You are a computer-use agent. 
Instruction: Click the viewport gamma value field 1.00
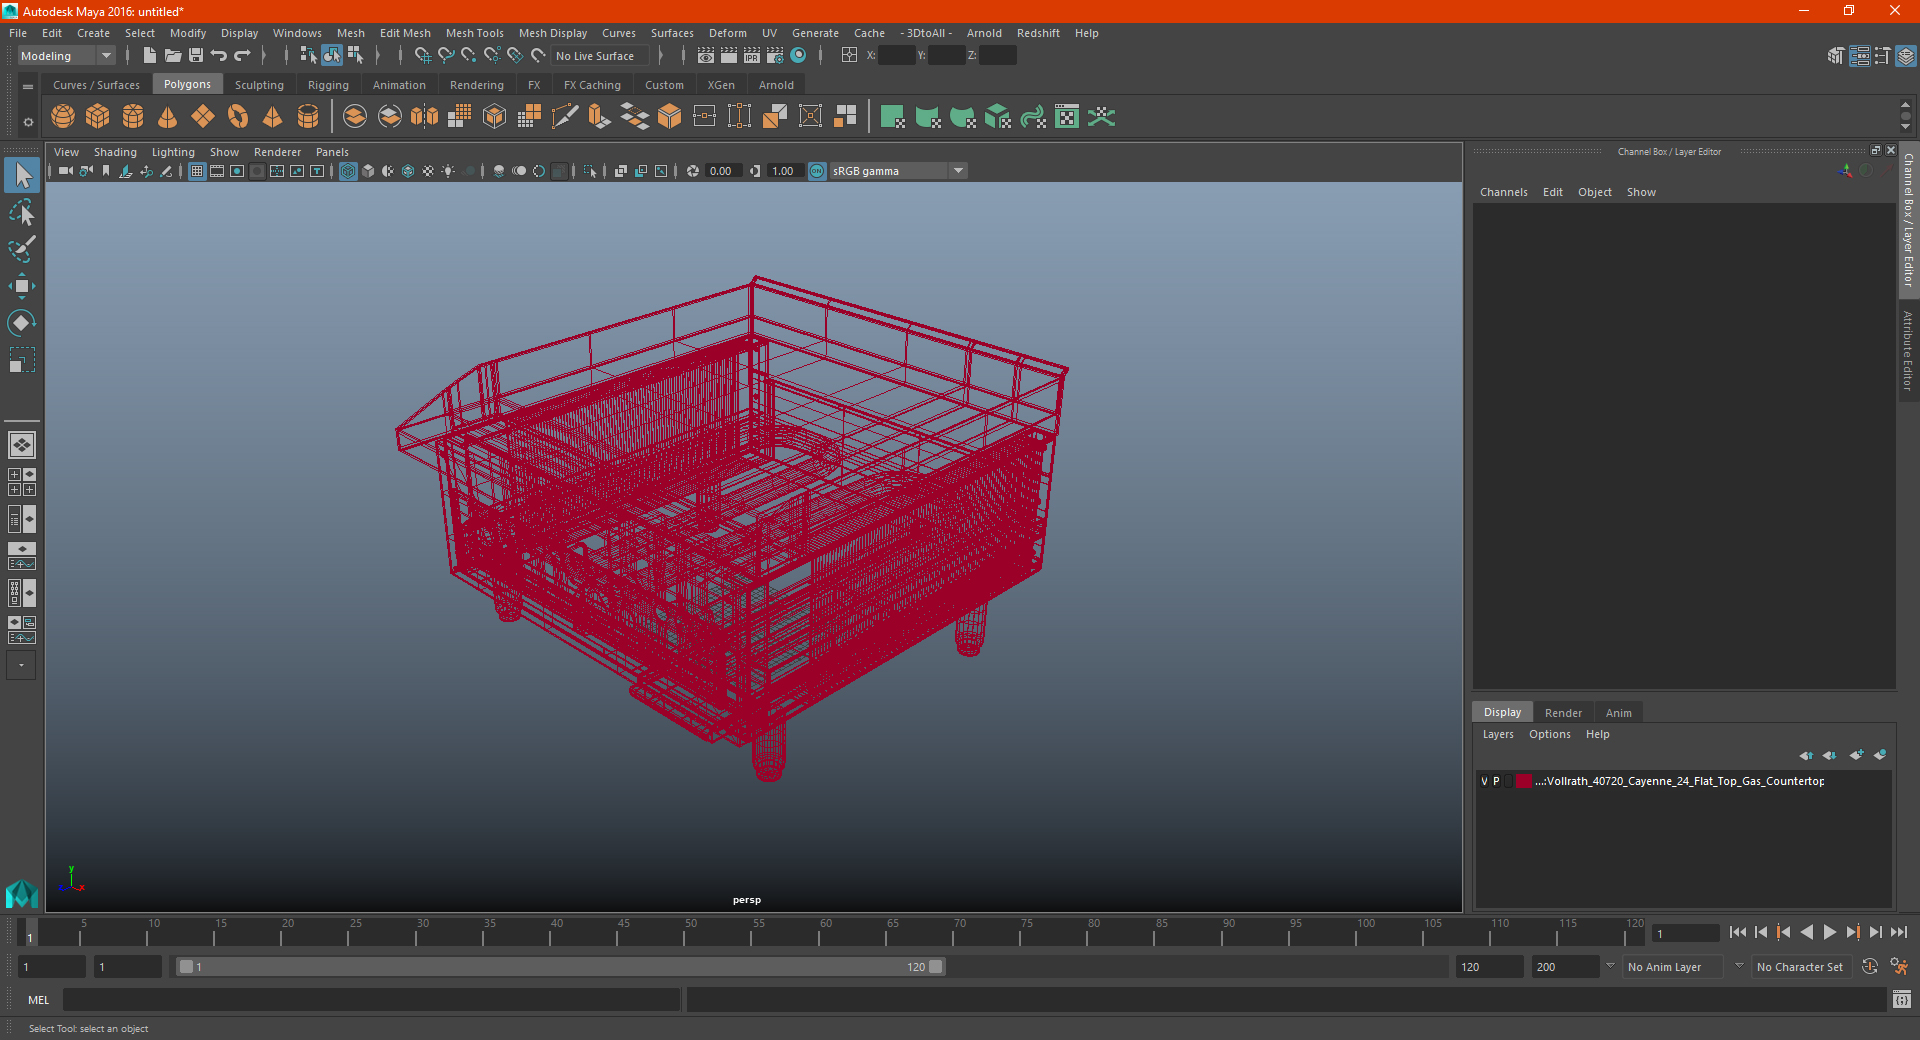(x=784, y=171)
